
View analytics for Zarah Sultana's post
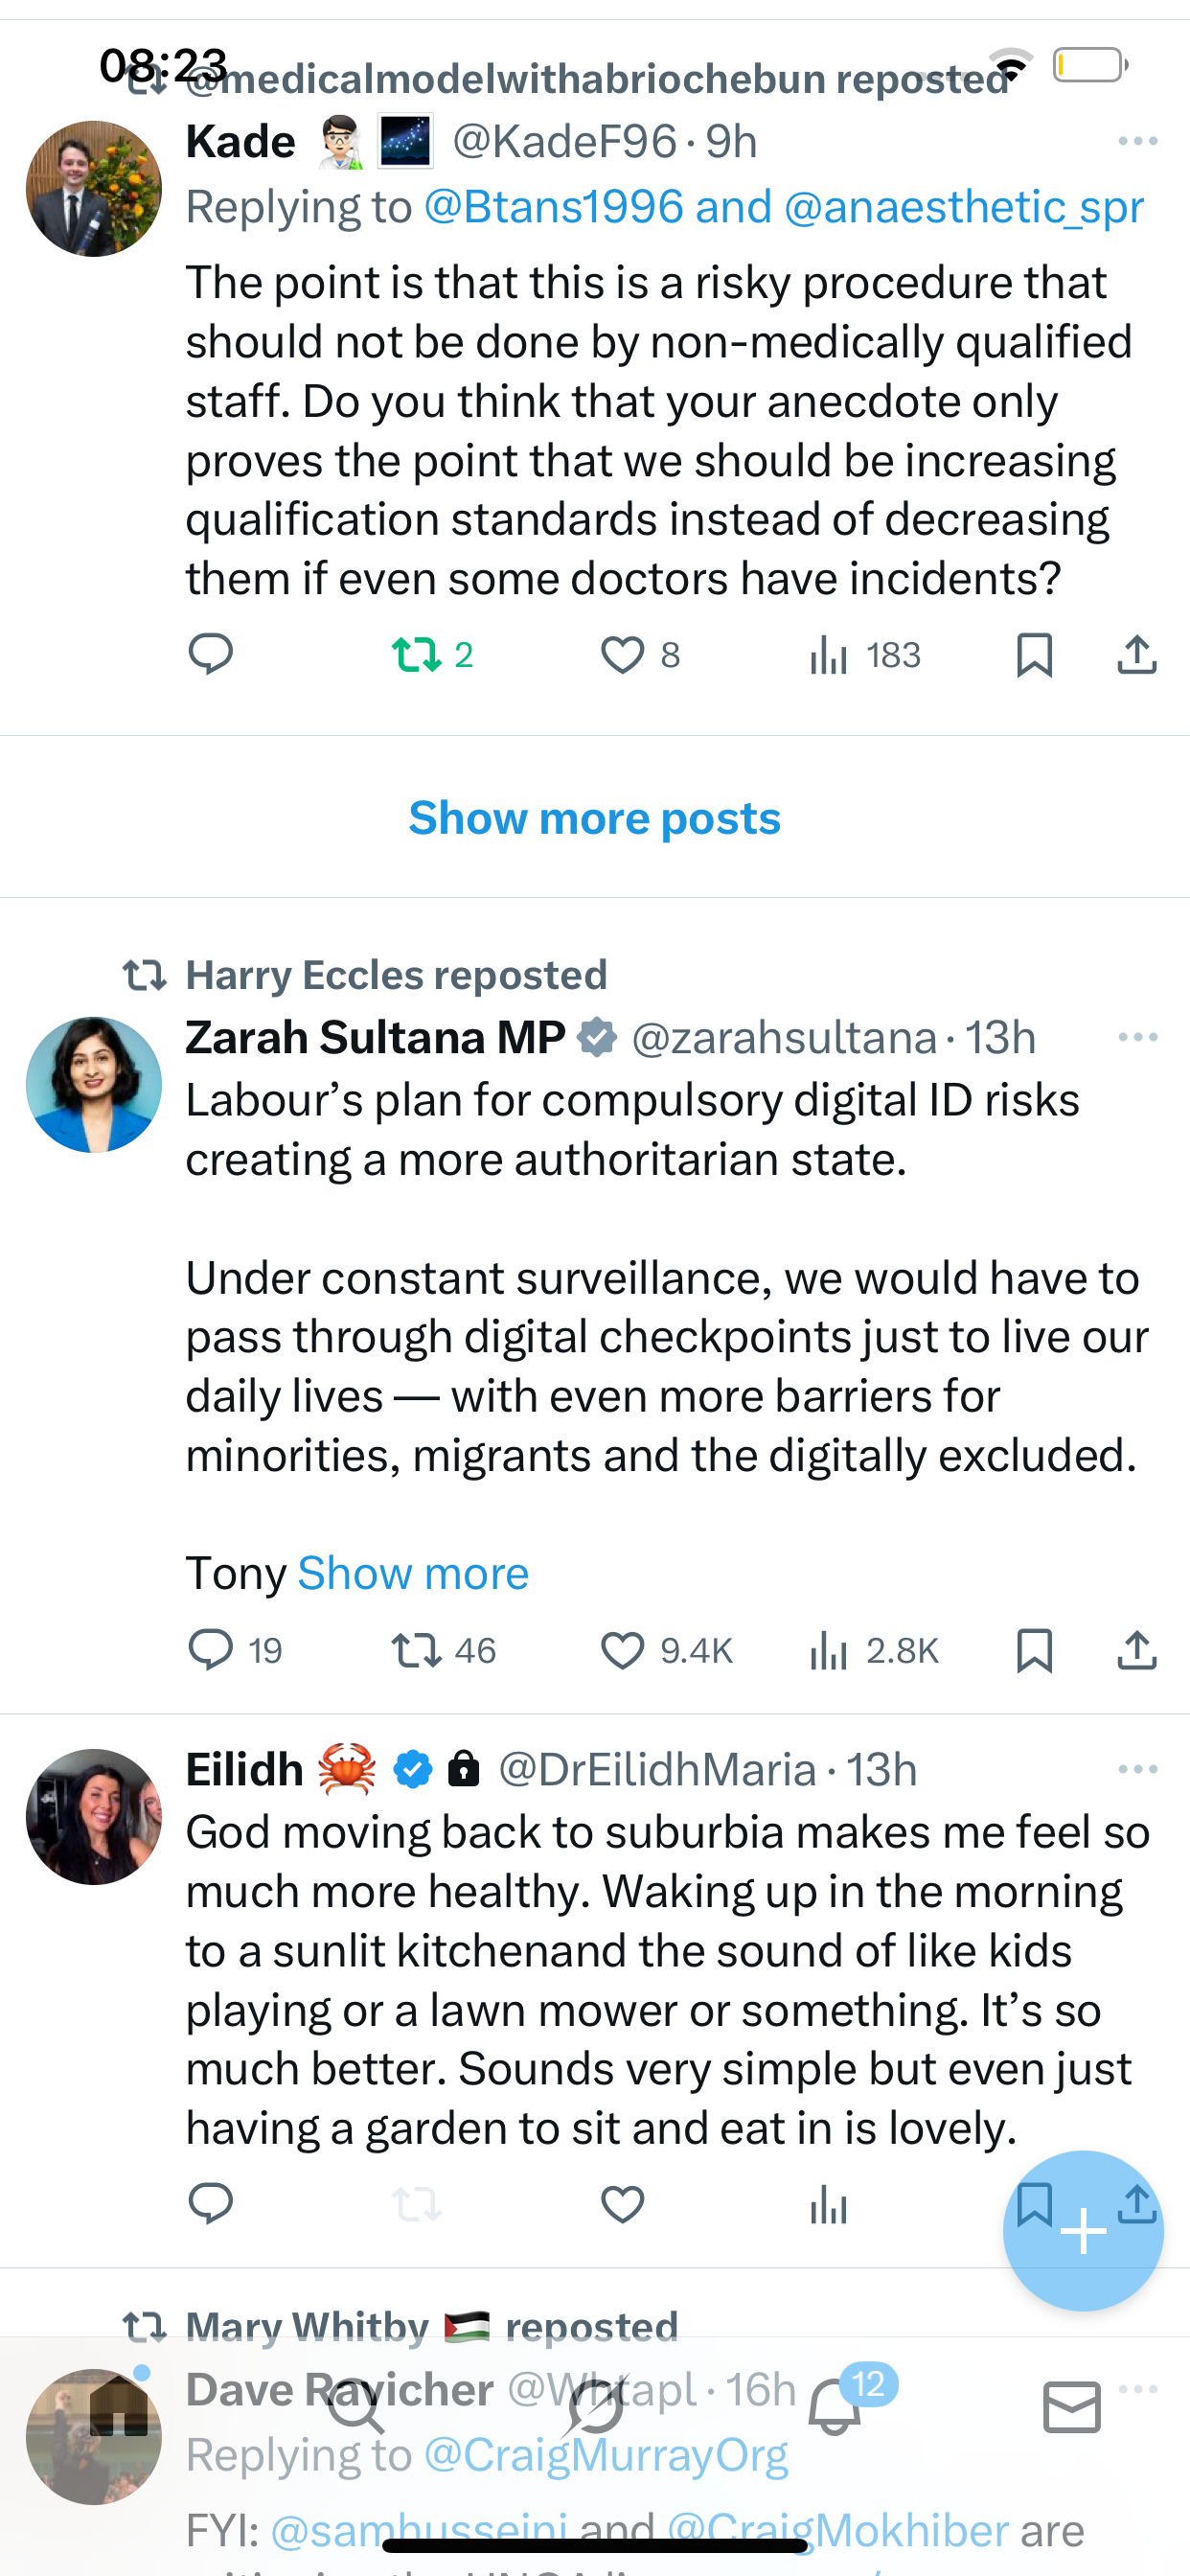pos(829,1650)
